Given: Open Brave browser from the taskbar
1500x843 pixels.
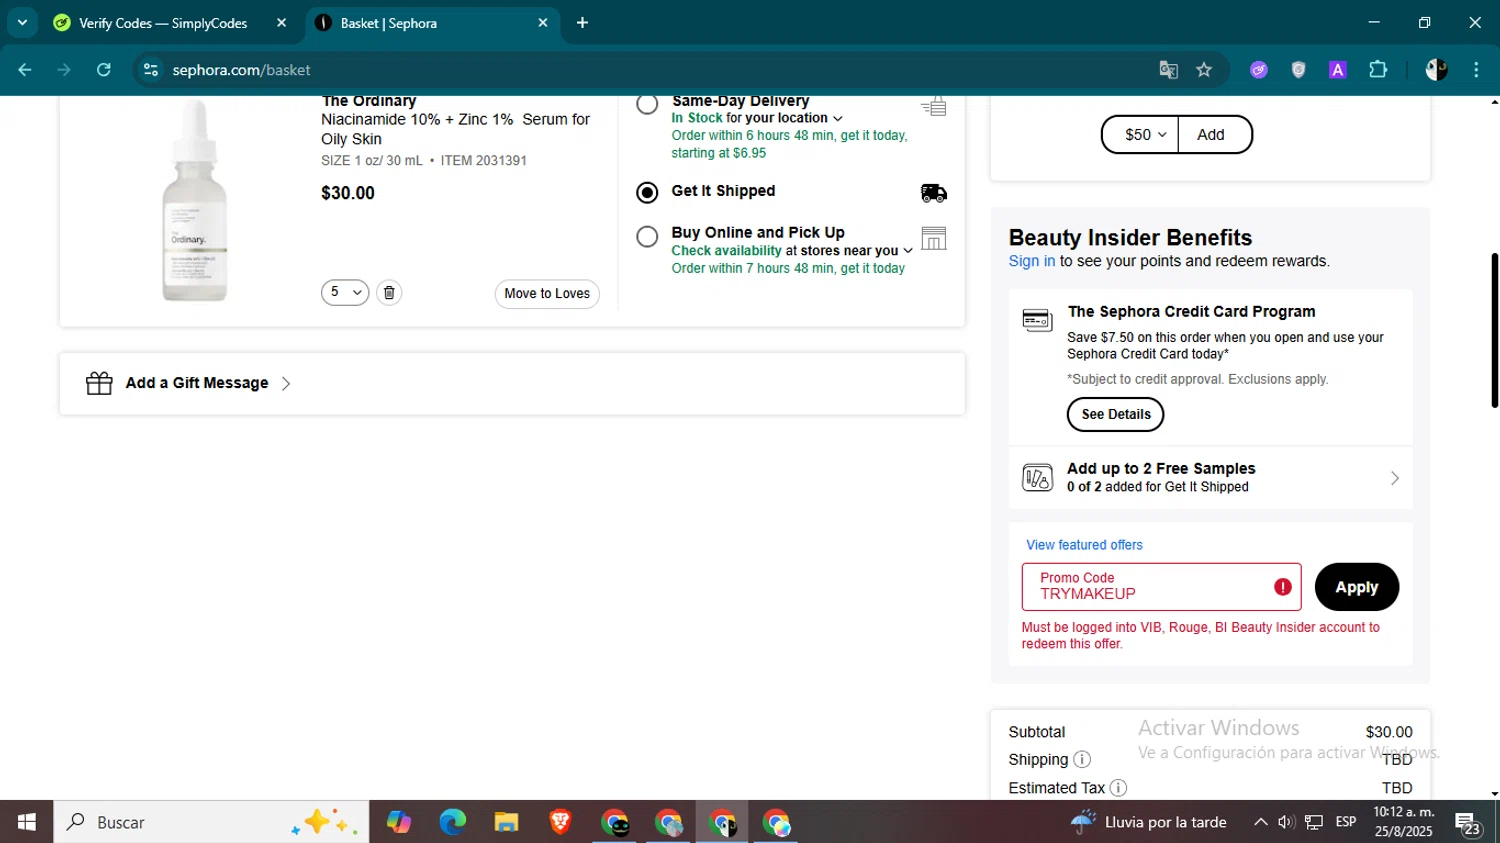Looking at the screenshot, I should (x=560, y=822).
